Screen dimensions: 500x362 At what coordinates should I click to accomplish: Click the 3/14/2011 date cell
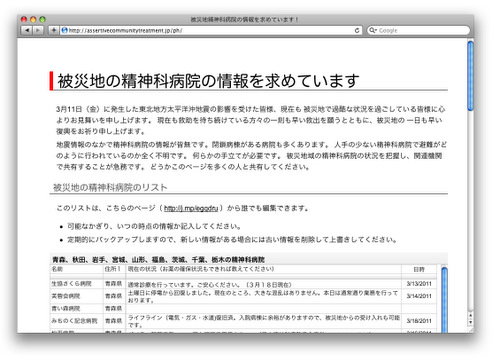[x=419, y=296]
